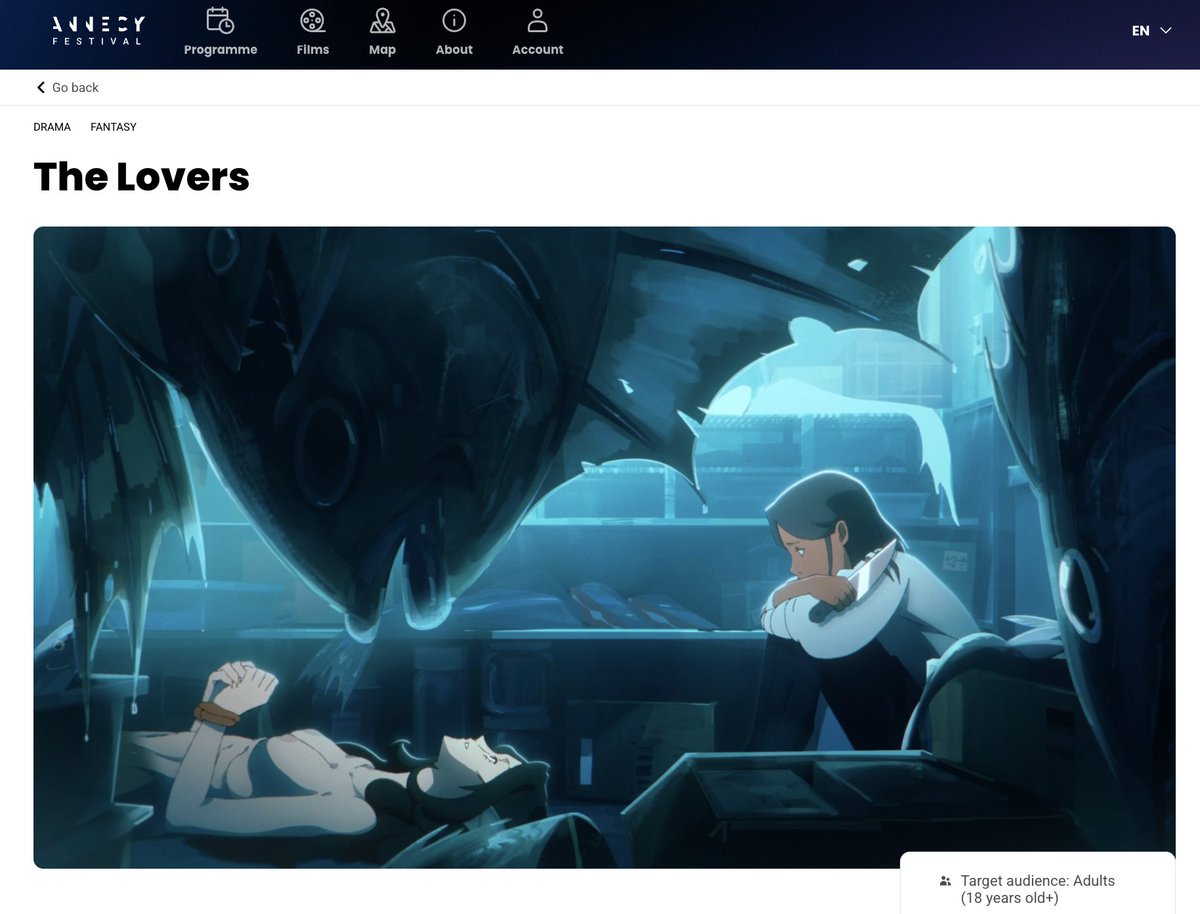Open the Programme calendar icon
This screenshot has height=914, width=1200.
pos(220,20)
